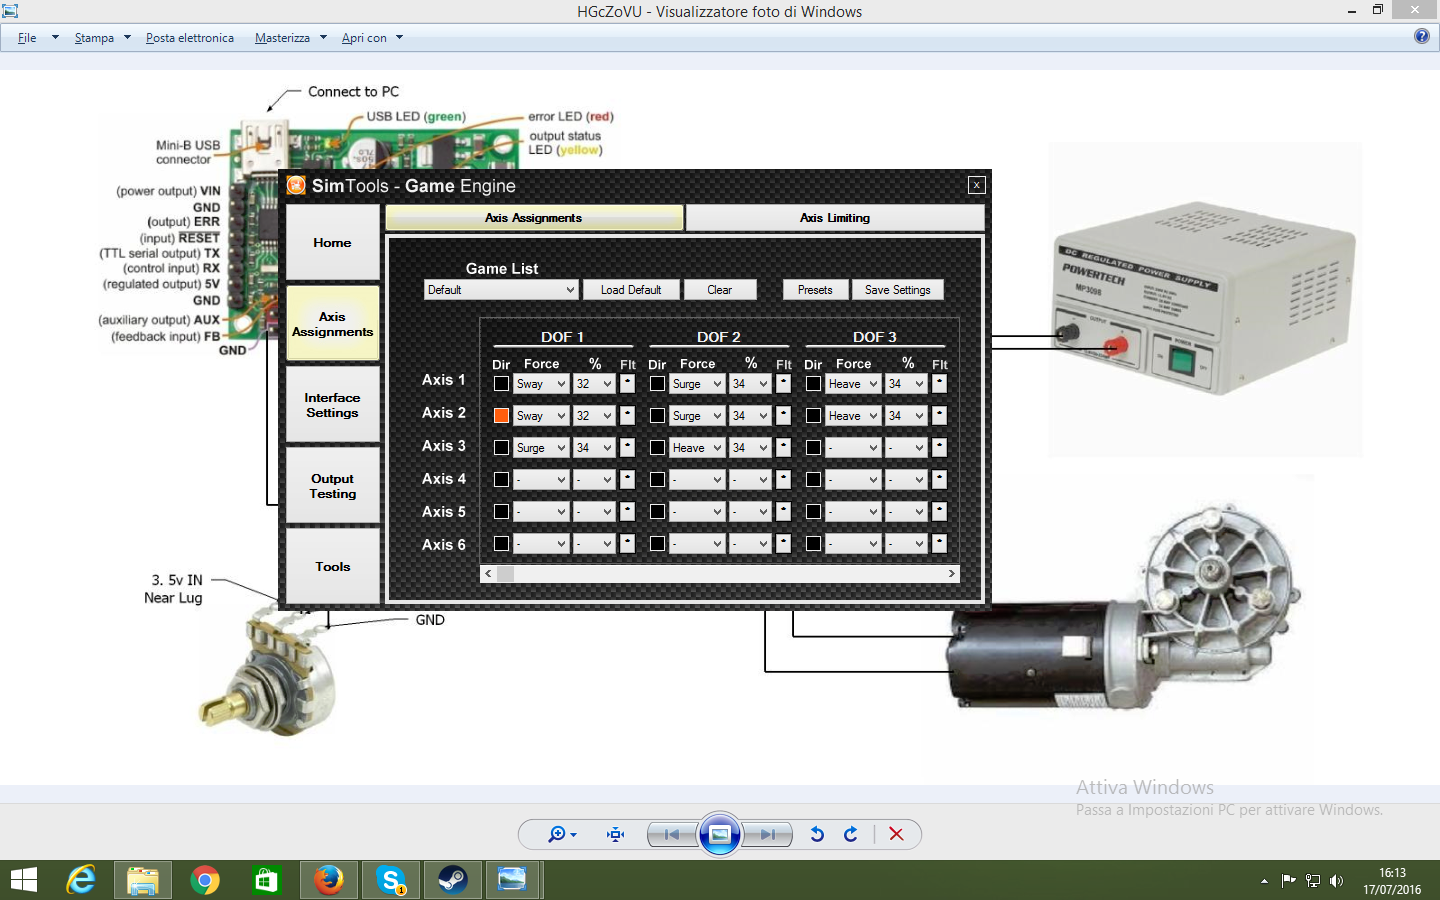Switch to Axis Limiting tab
This screenshot has width=1440, height=900.
pyautogui.click(x=835, y=218)
